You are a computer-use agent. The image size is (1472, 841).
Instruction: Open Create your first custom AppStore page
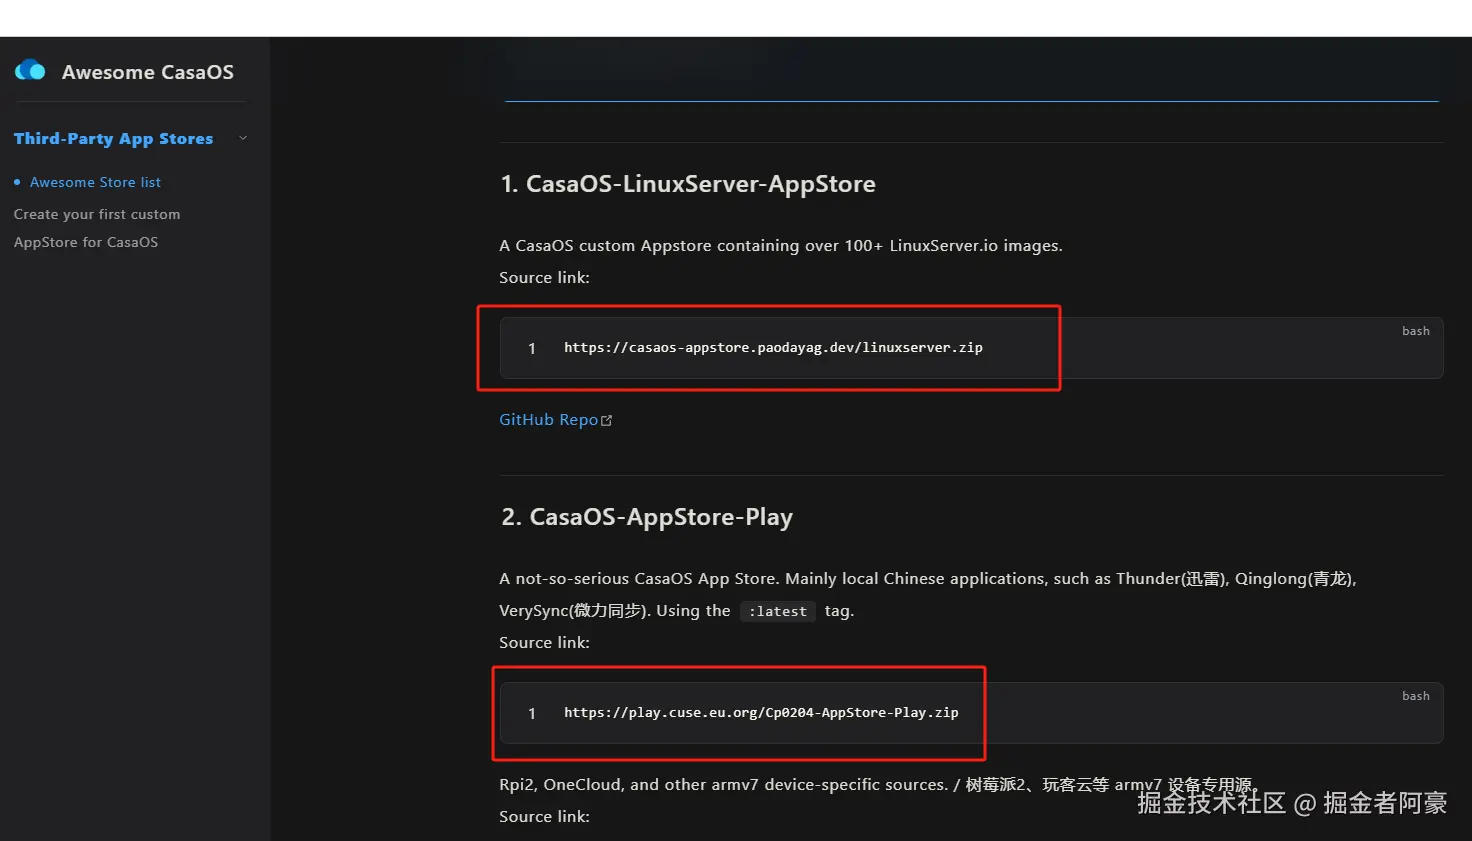click(x=97, y=228)
